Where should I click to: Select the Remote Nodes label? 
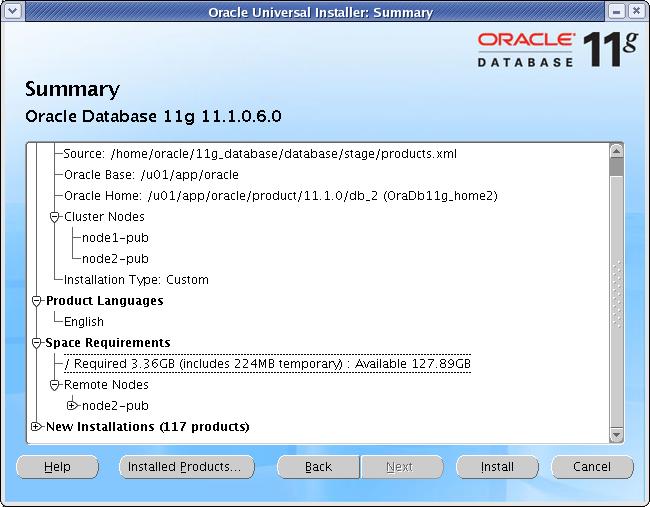point(106,385)
